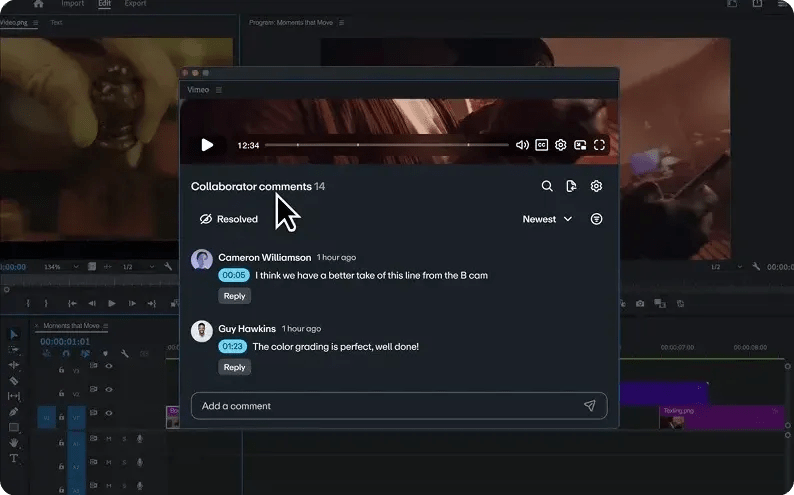
Task: Mute the Vimeo player volume
Action: [522, 145]
